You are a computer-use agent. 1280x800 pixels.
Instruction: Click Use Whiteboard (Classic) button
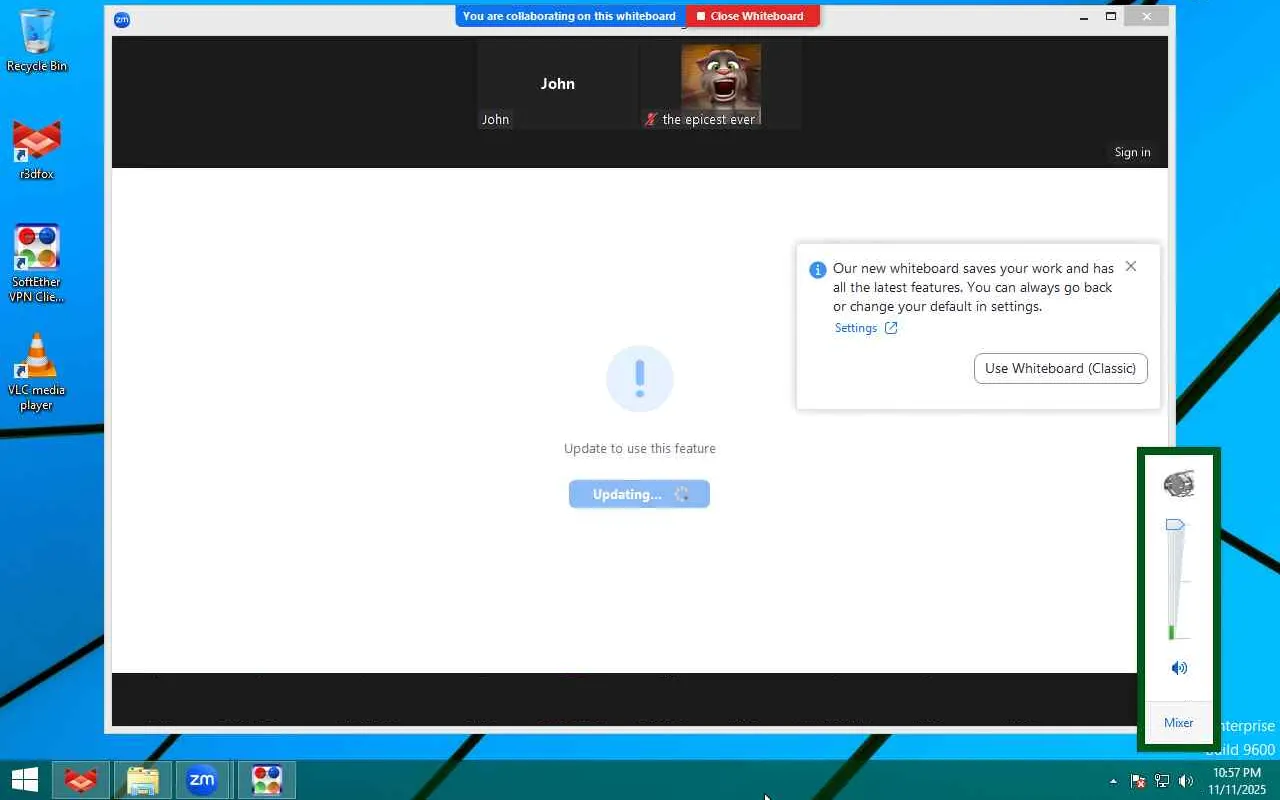pos(1061,368)
